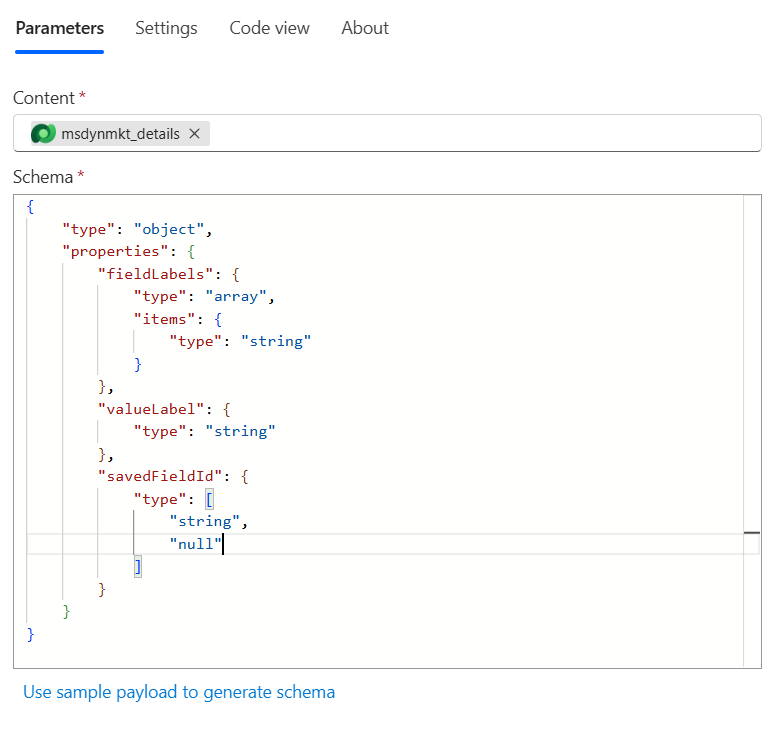Remove the msdynmkt_details token from Content
The height and width of the screenshot is (730, 777).
point(195,134)
